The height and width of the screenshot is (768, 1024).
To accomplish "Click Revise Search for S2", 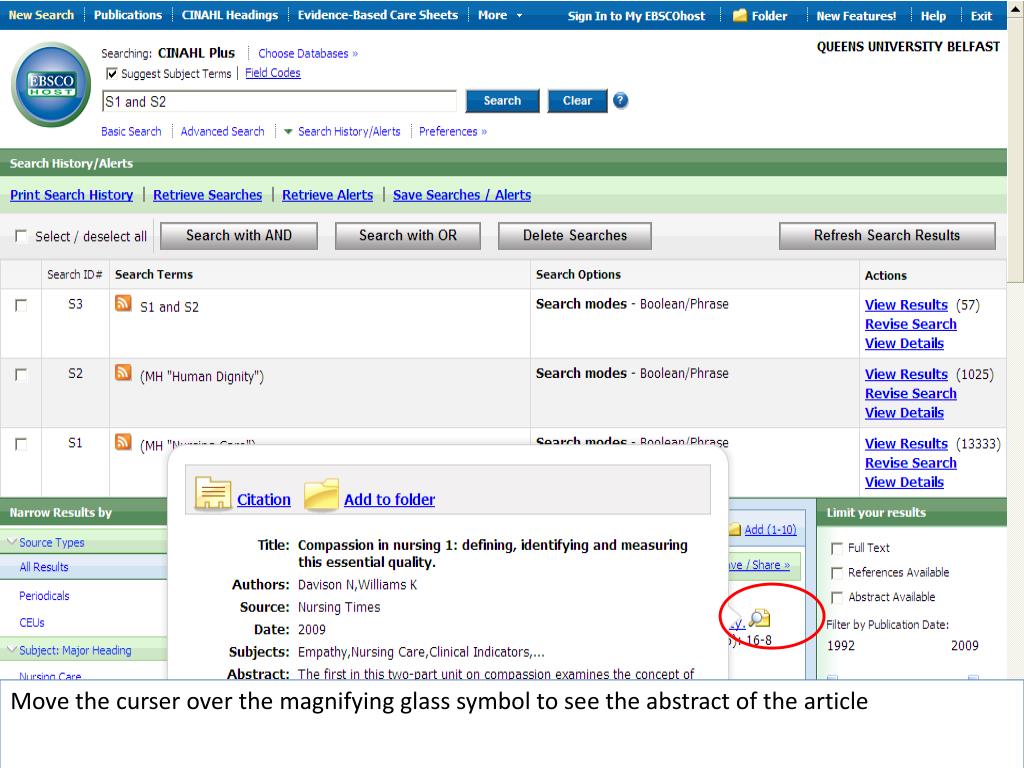I will click(910, 393).
